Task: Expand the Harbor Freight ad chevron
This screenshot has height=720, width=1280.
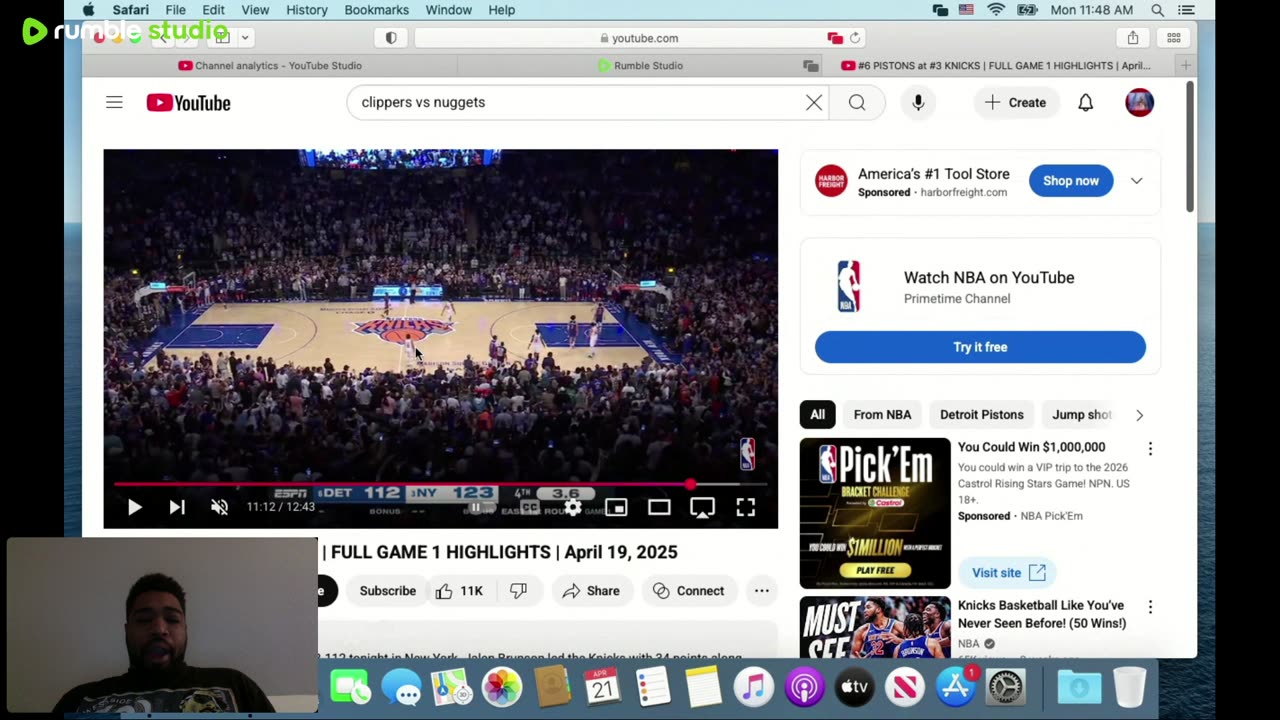Action: pos(1137,181)
